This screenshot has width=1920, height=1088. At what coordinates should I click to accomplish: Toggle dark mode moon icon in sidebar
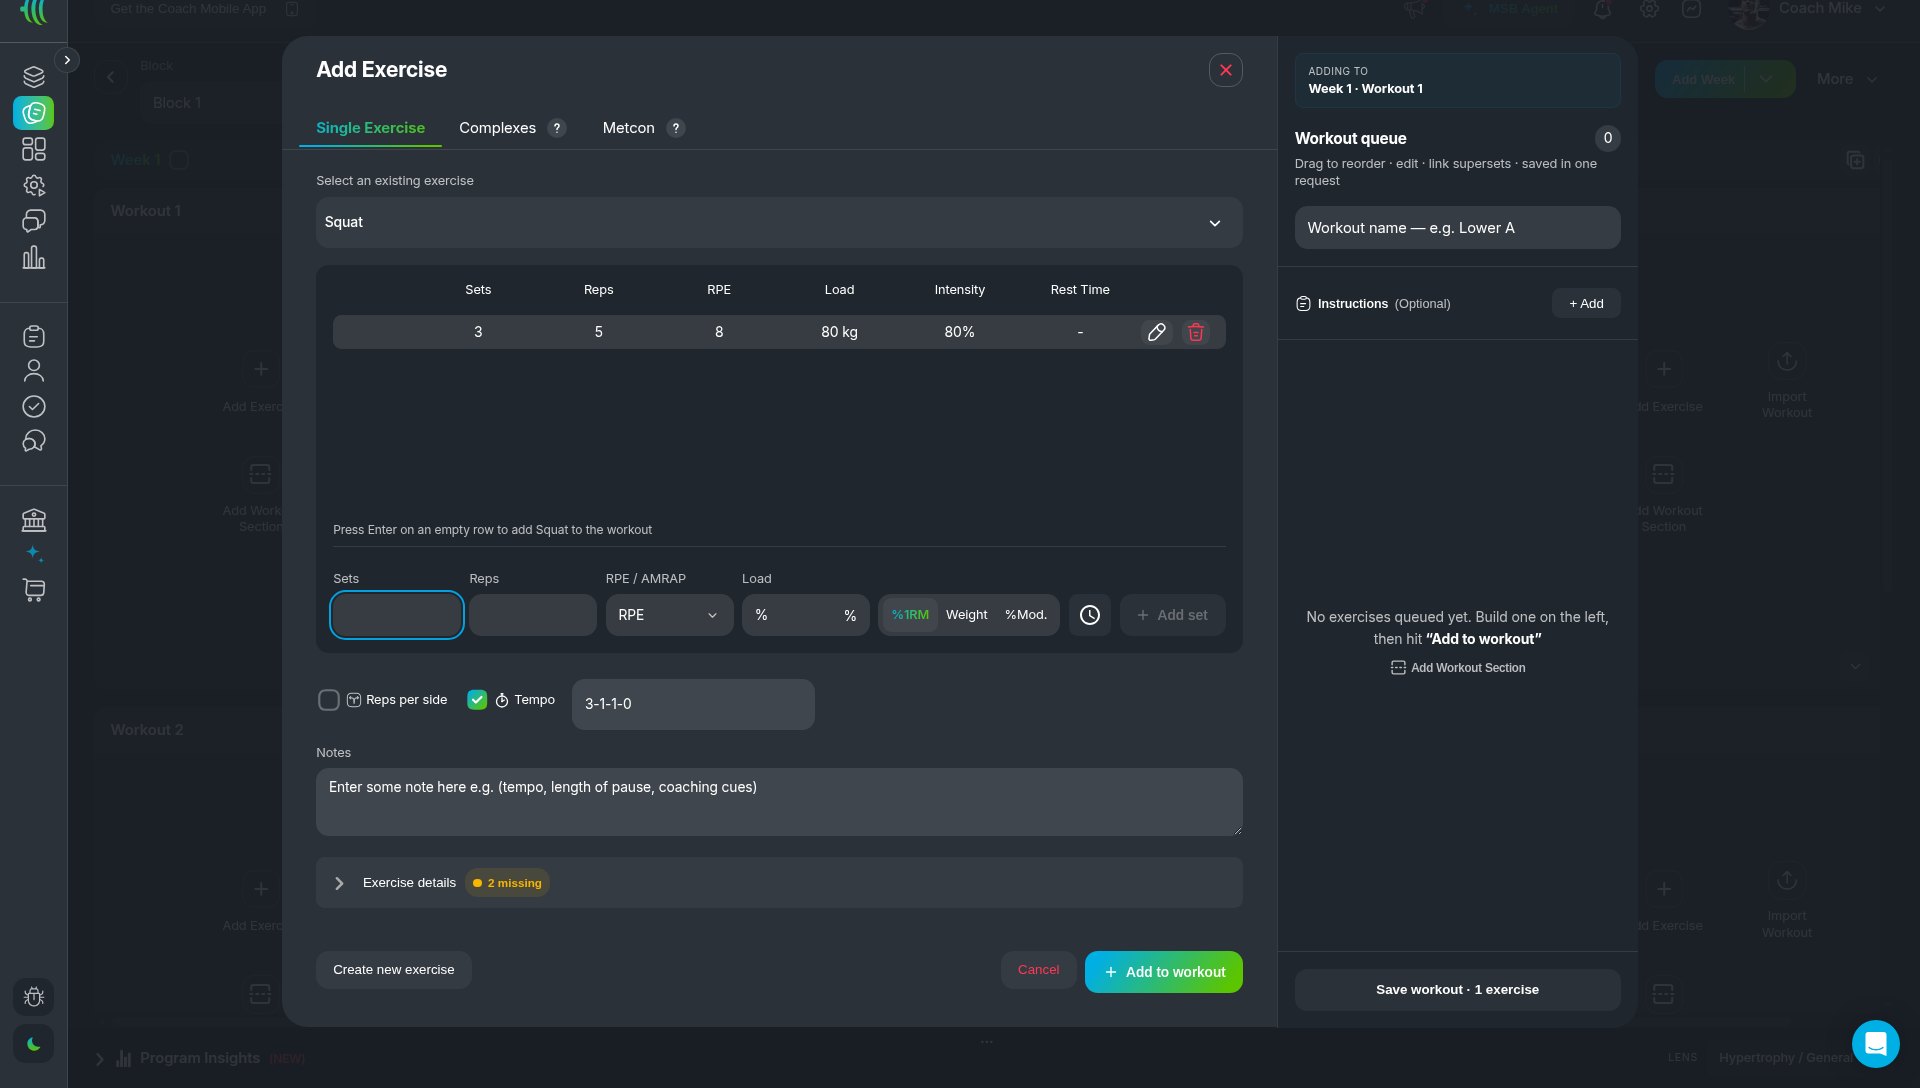[34, 1044]
